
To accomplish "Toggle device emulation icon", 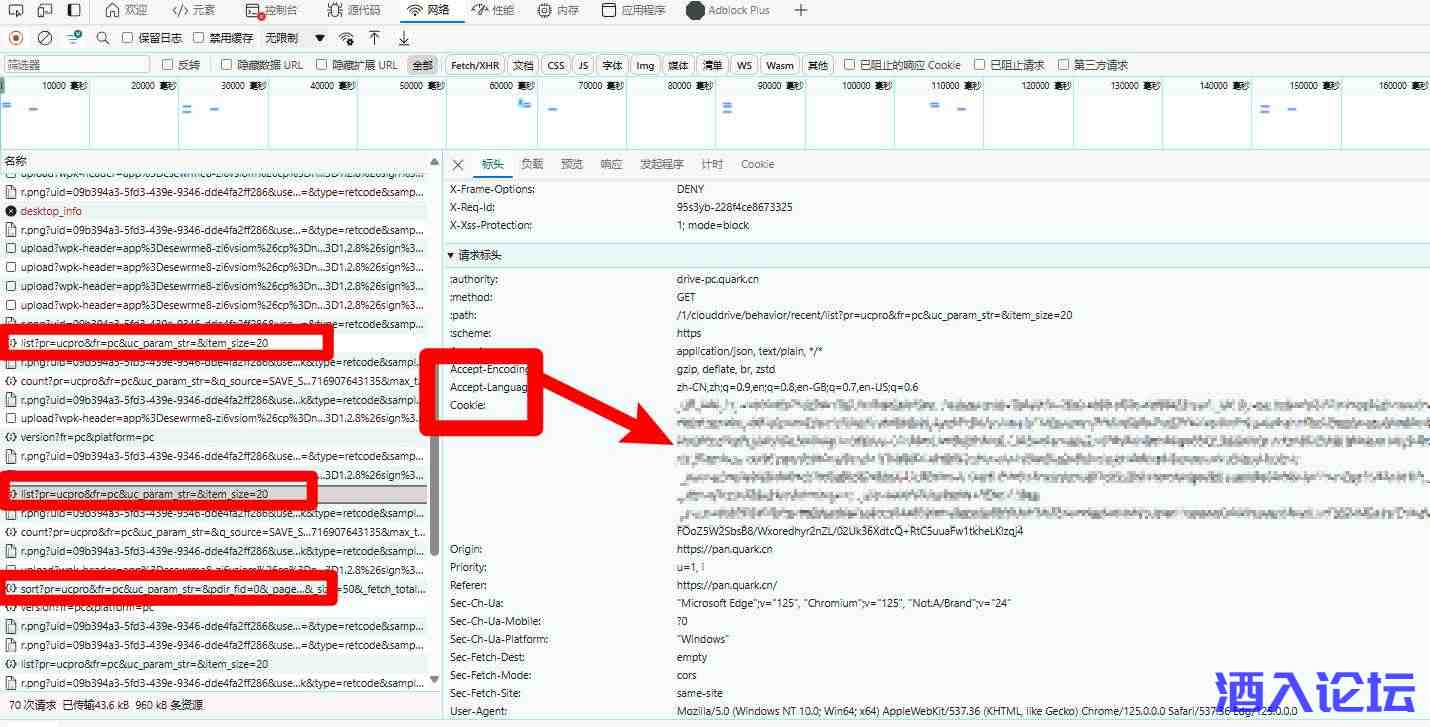I will click(x=45, y=10).
